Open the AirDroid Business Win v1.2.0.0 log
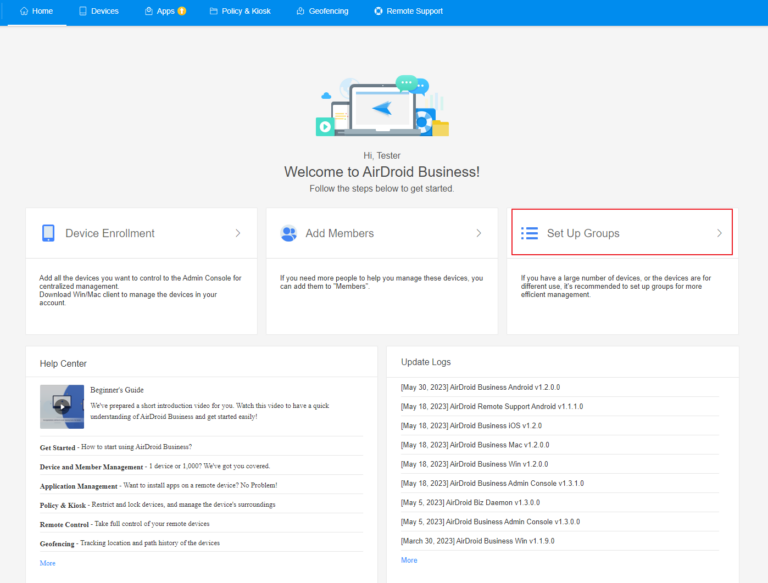Screen dimensions: 768x583 [x=474, y=464]
